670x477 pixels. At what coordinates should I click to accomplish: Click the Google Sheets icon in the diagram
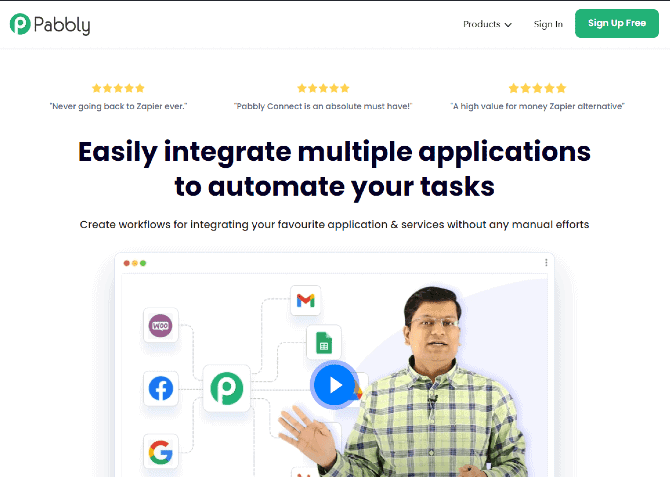coord(324,343)
